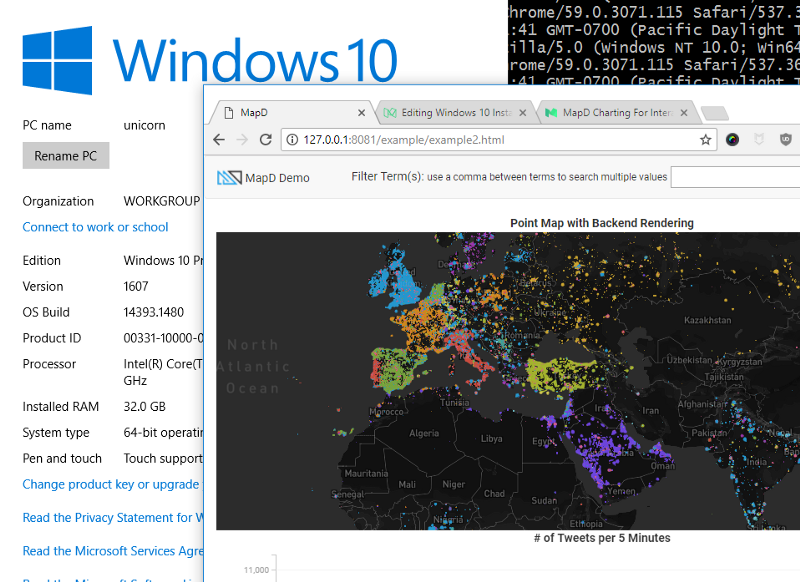Switch to Editing Windows 10 Install tab
The width and height of the screenshot is (800, 582).
click(x=454, y=113)
